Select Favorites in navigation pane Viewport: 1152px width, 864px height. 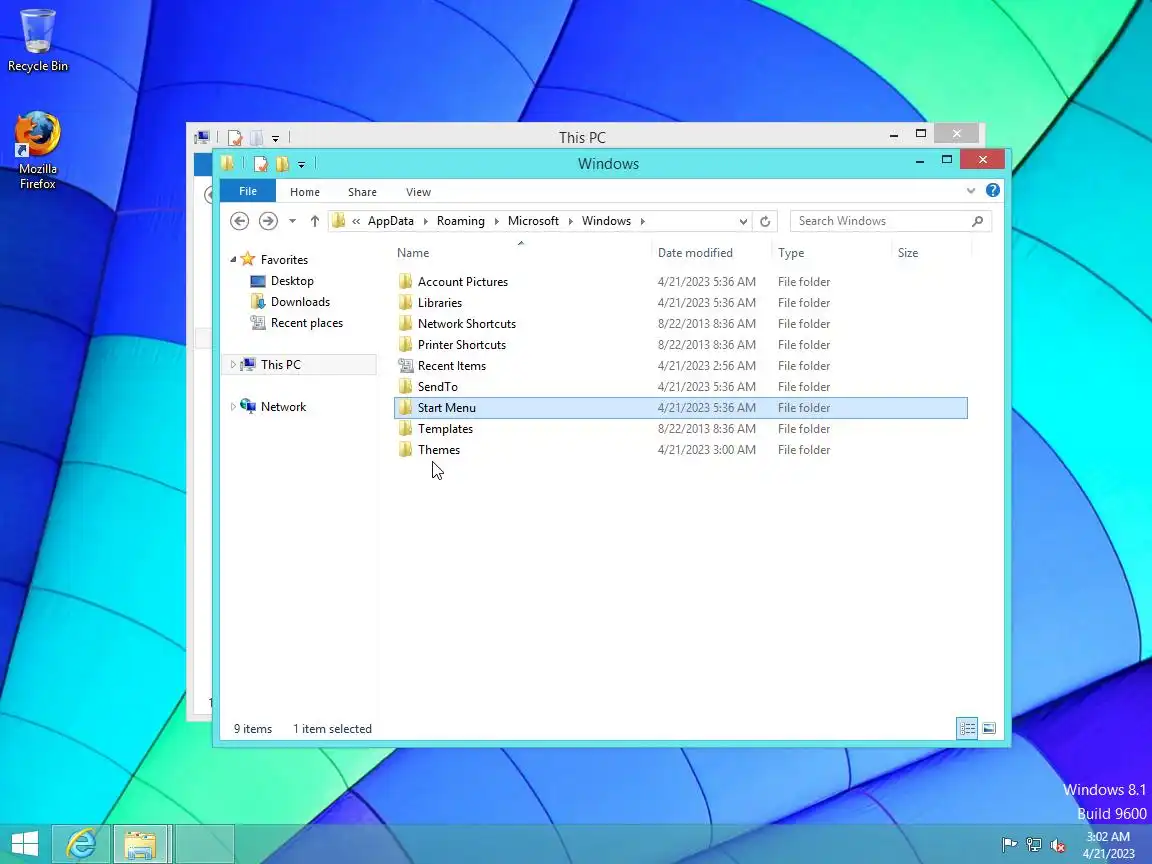[284, 259]
